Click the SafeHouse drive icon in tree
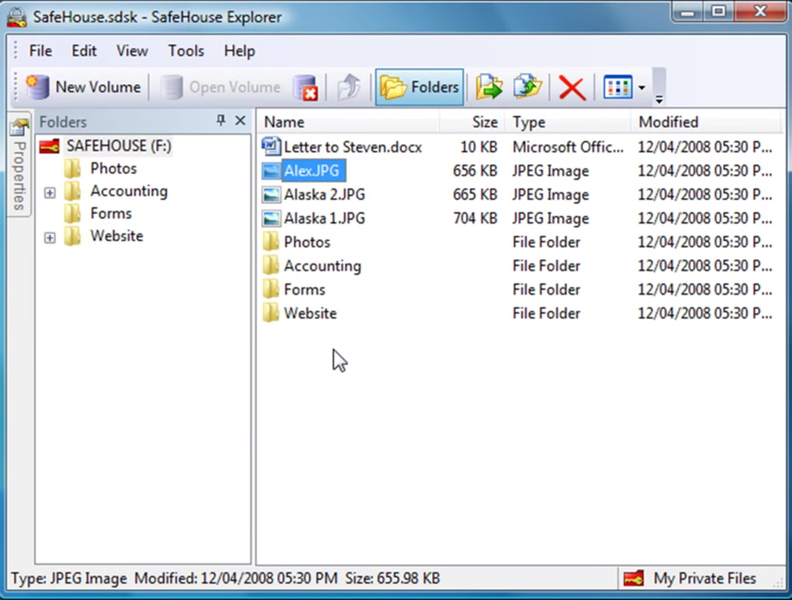Screen dimensions: 792x600 click(50, 146)
